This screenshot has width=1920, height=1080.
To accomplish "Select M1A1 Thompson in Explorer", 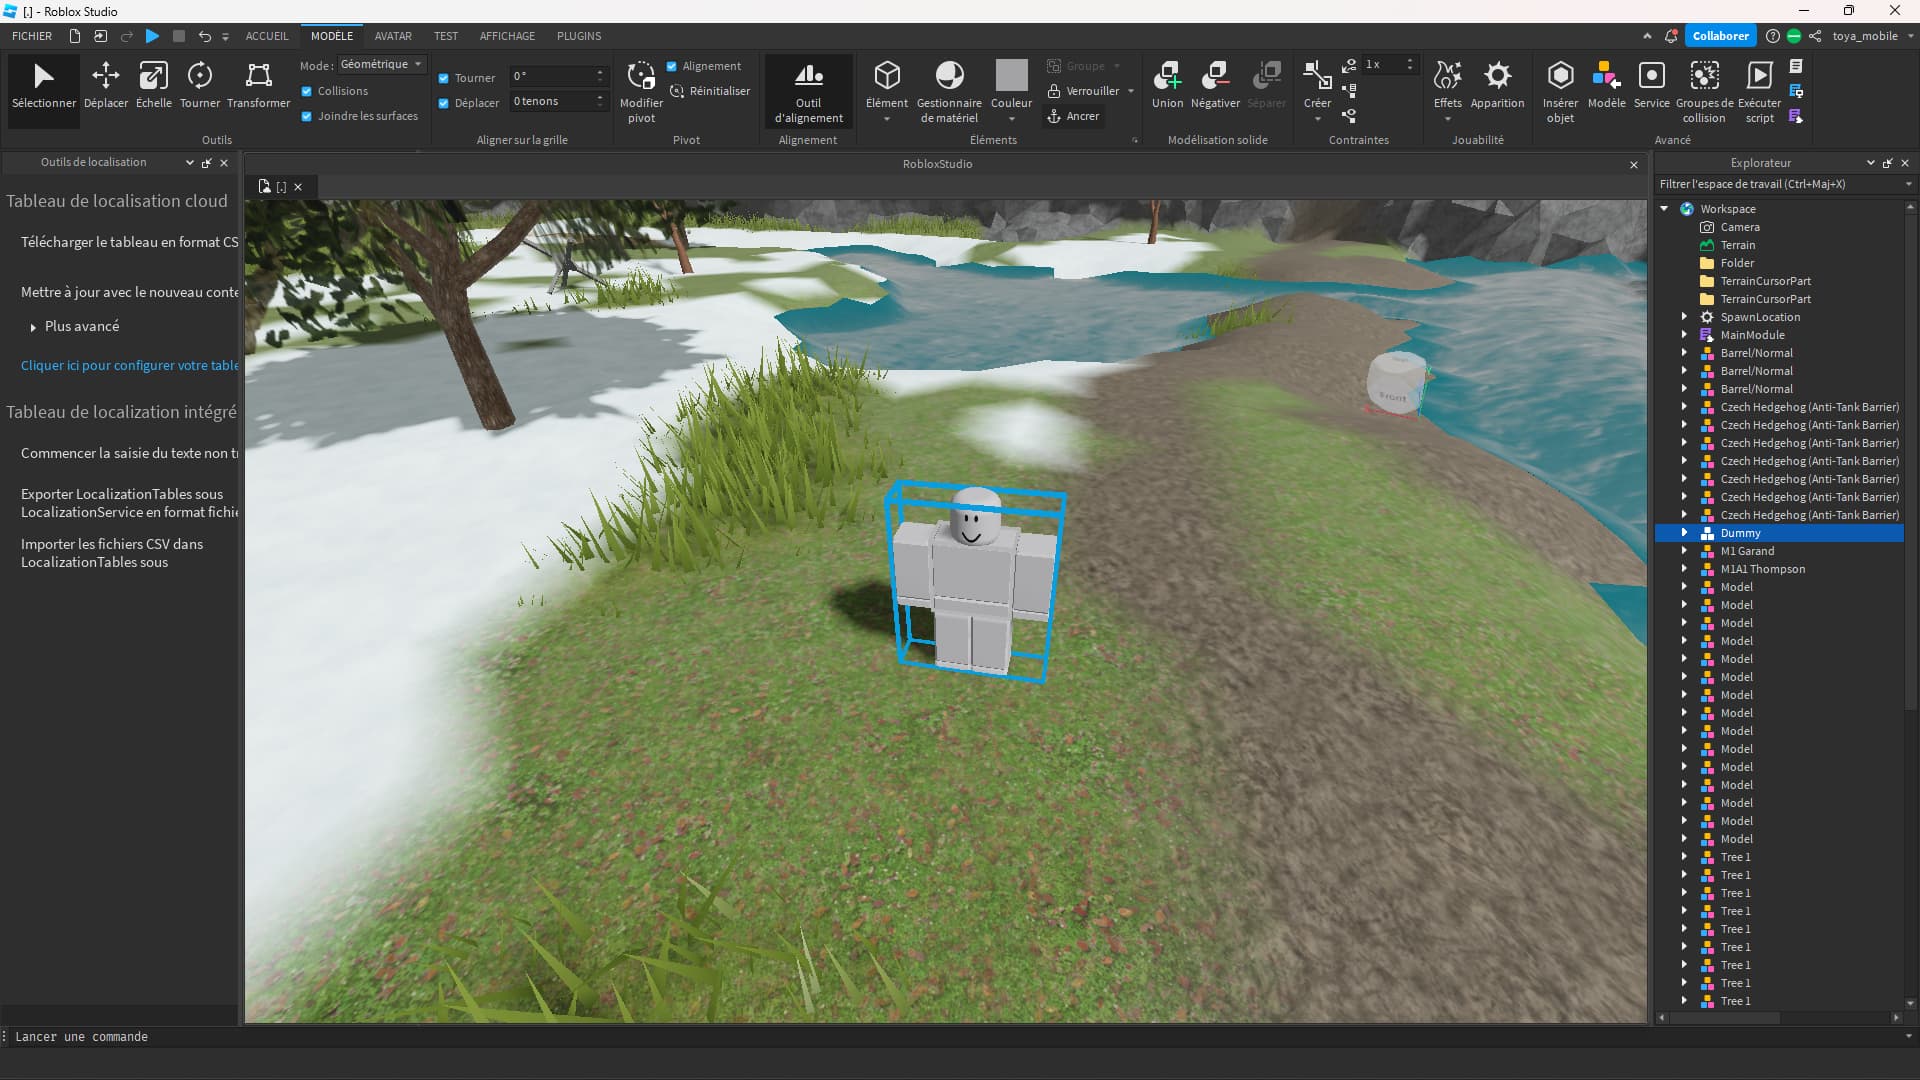I will click(x=1762, y=569).
